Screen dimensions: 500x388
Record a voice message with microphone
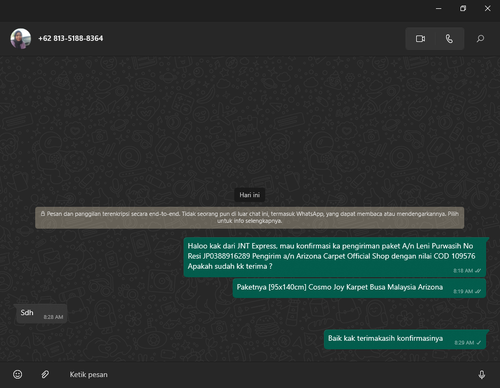click(482, 375)
